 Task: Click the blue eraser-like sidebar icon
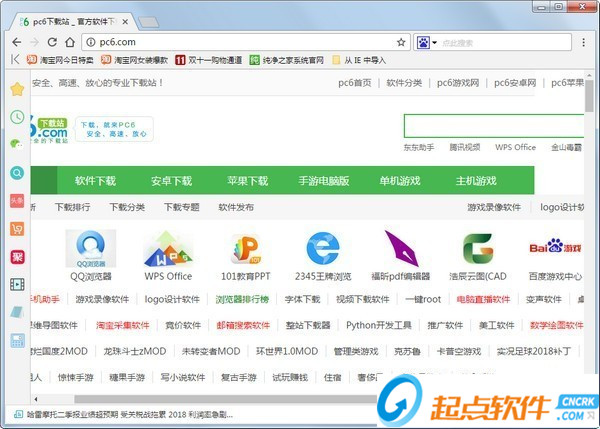17,312
